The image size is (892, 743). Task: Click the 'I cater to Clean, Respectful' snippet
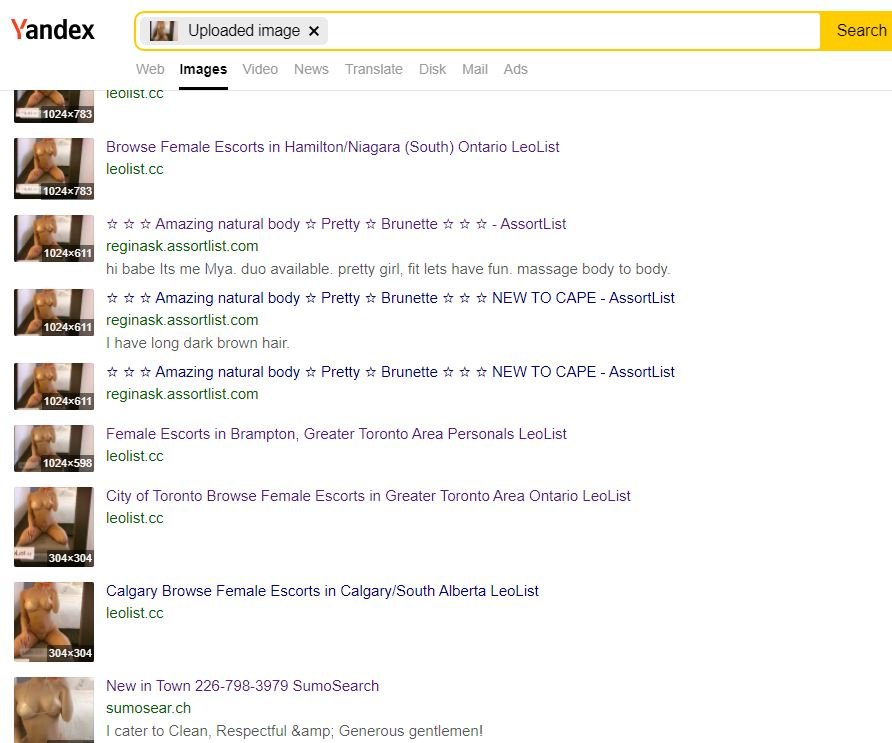294,730
